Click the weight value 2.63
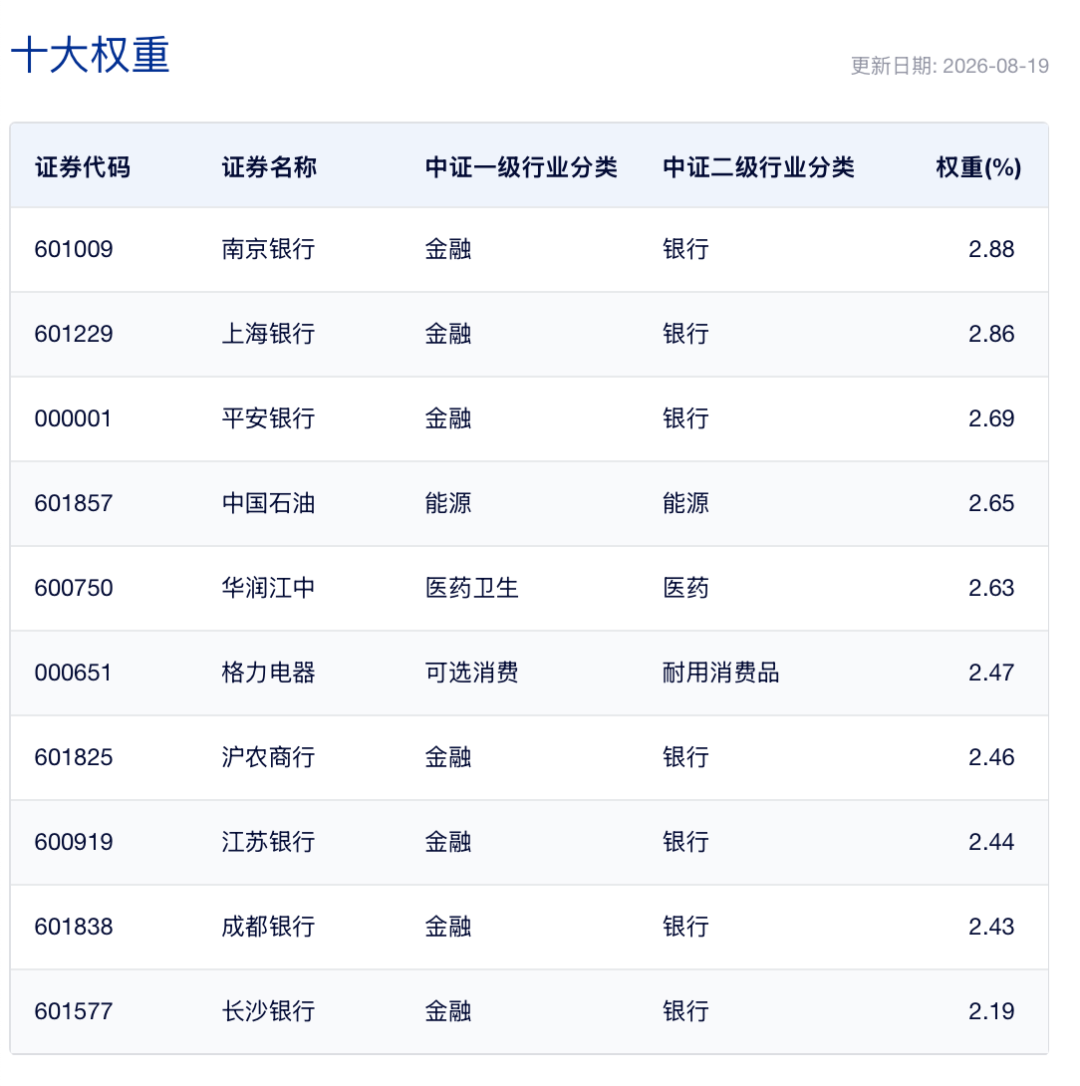Image resolution: width=1080 pixels, height=1086 pixels. [x=991, y=588]
